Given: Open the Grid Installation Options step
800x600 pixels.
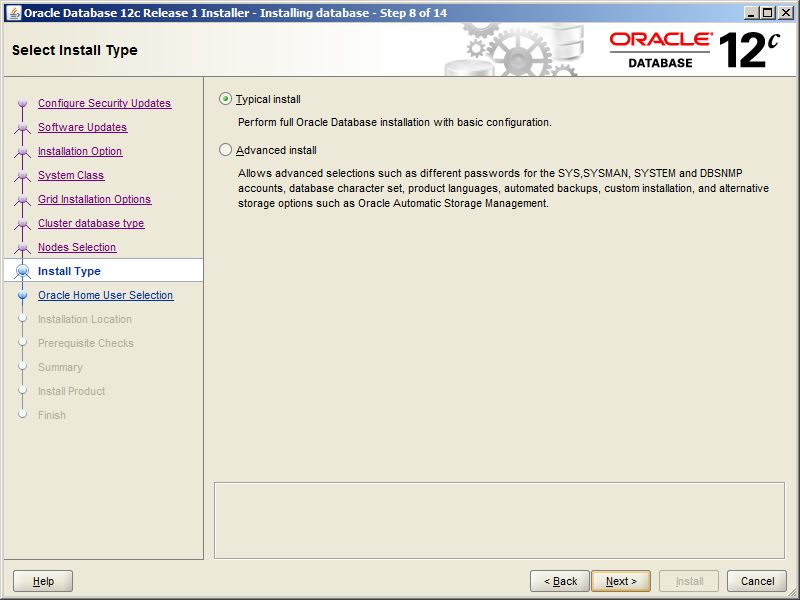Looking at the screenshot, I should [x=95, y=199].
